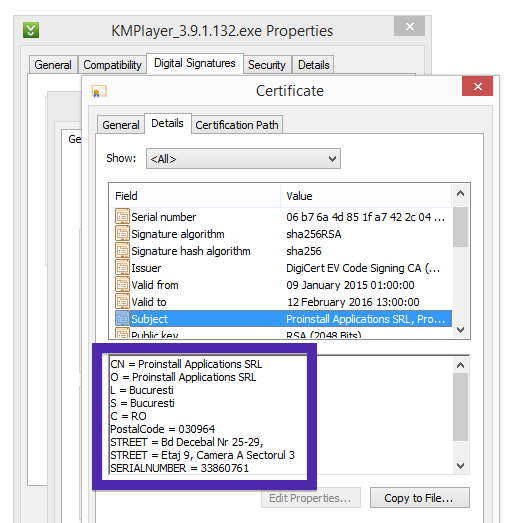Image resolution: width=507 pixels, height=523 pixels.
Task: Select the Certificate Details tab
Action: (167, 123)
